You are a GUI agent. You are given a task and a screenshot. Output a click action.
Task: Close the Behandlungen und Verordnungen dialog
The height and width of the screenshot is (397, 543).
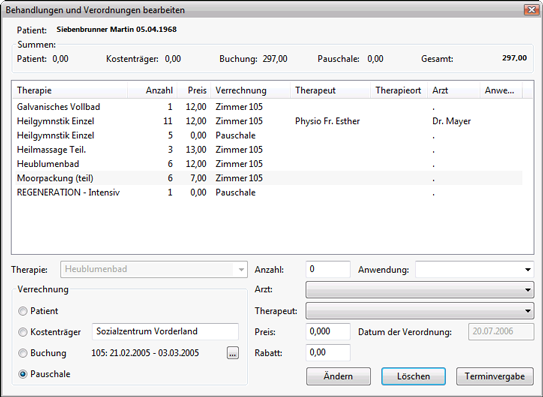pos(531,10)
